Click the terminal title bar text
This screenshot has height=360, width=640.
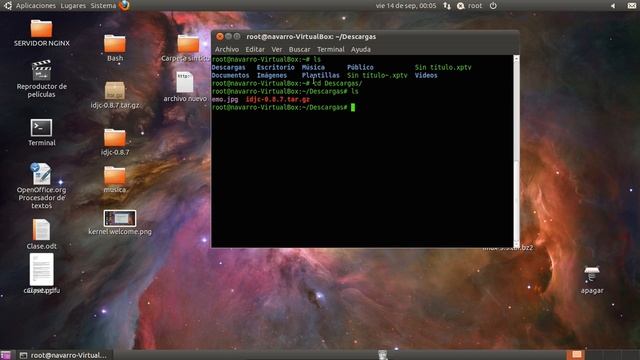click(311, 37)
